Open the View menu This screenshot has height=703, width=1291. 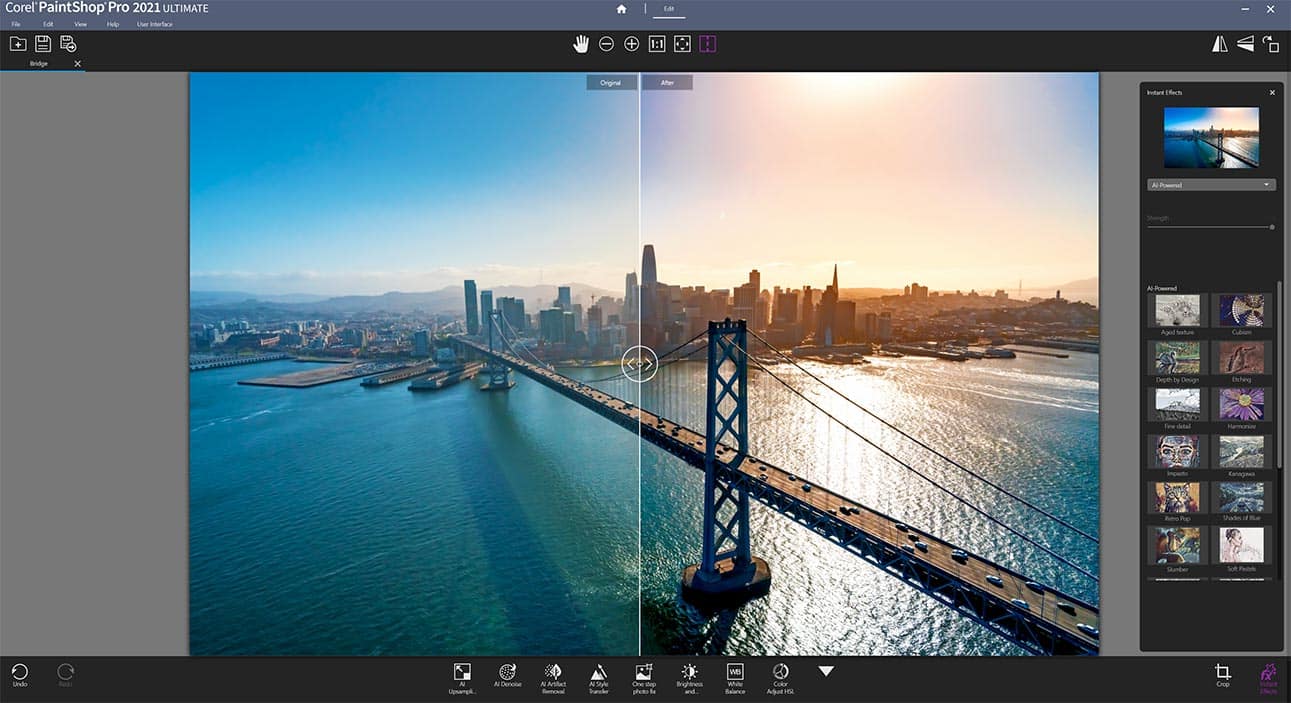click(80, 24)
